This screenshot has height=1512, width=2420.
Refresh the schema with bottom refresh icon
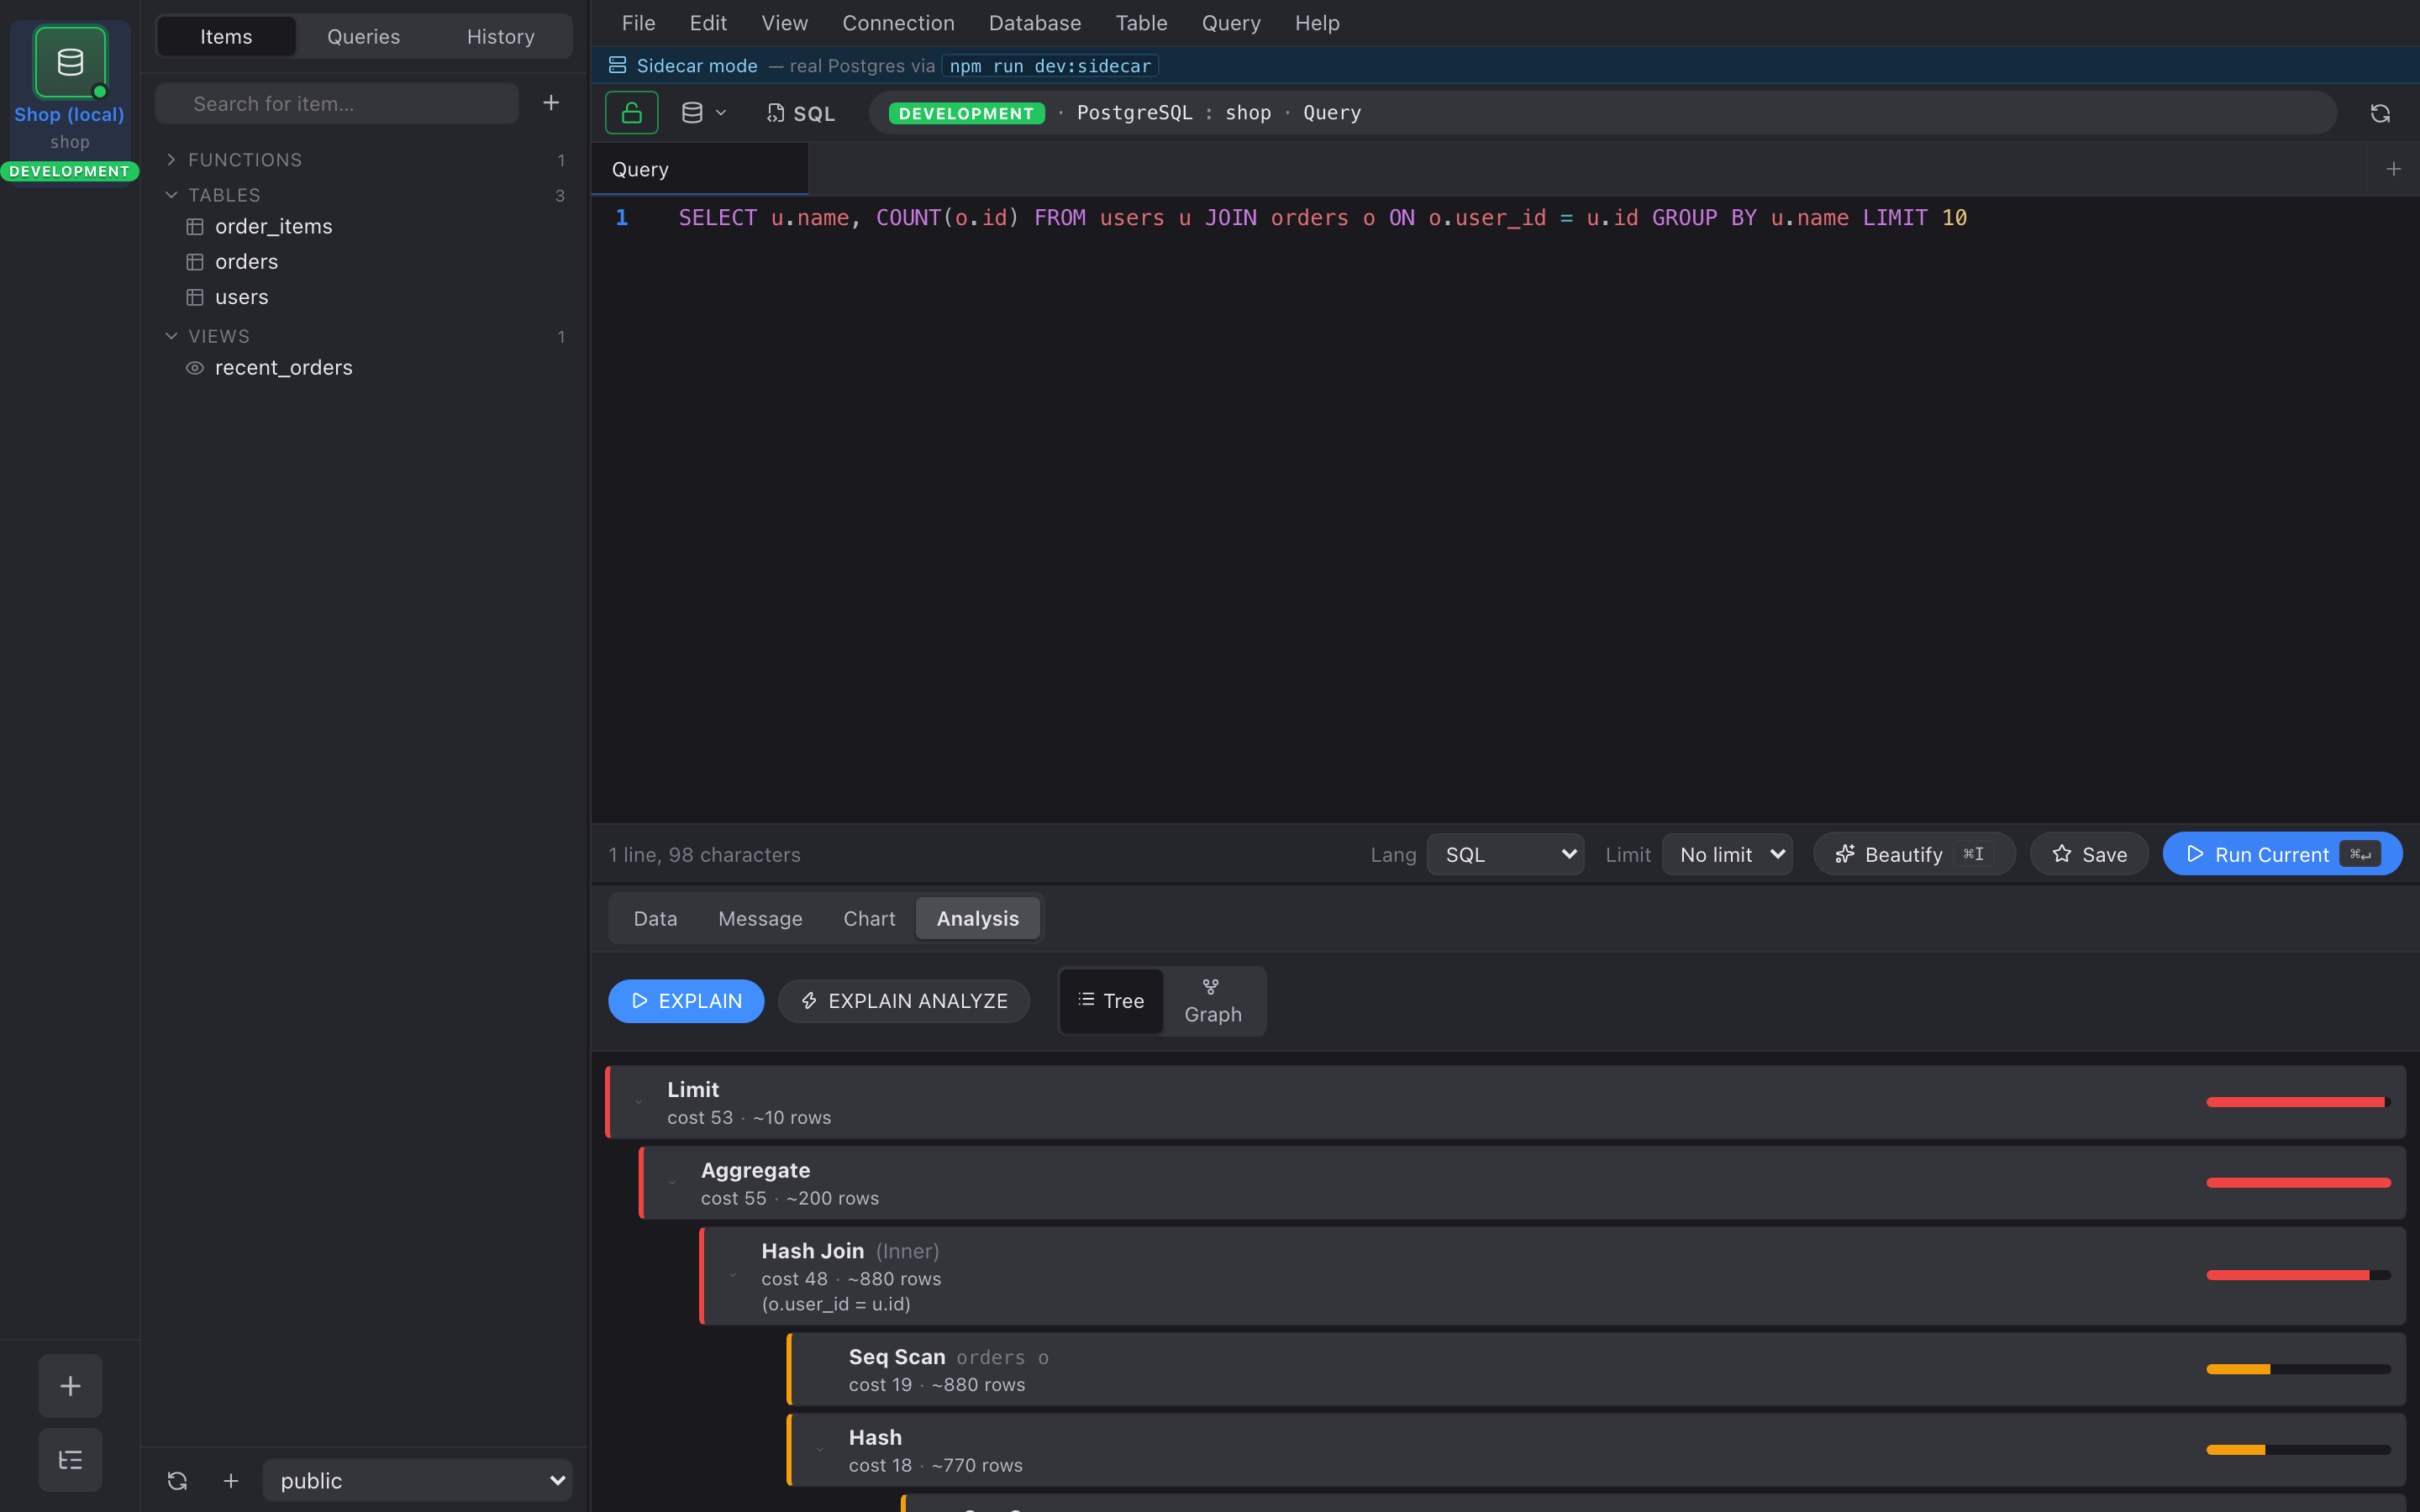177,1481
